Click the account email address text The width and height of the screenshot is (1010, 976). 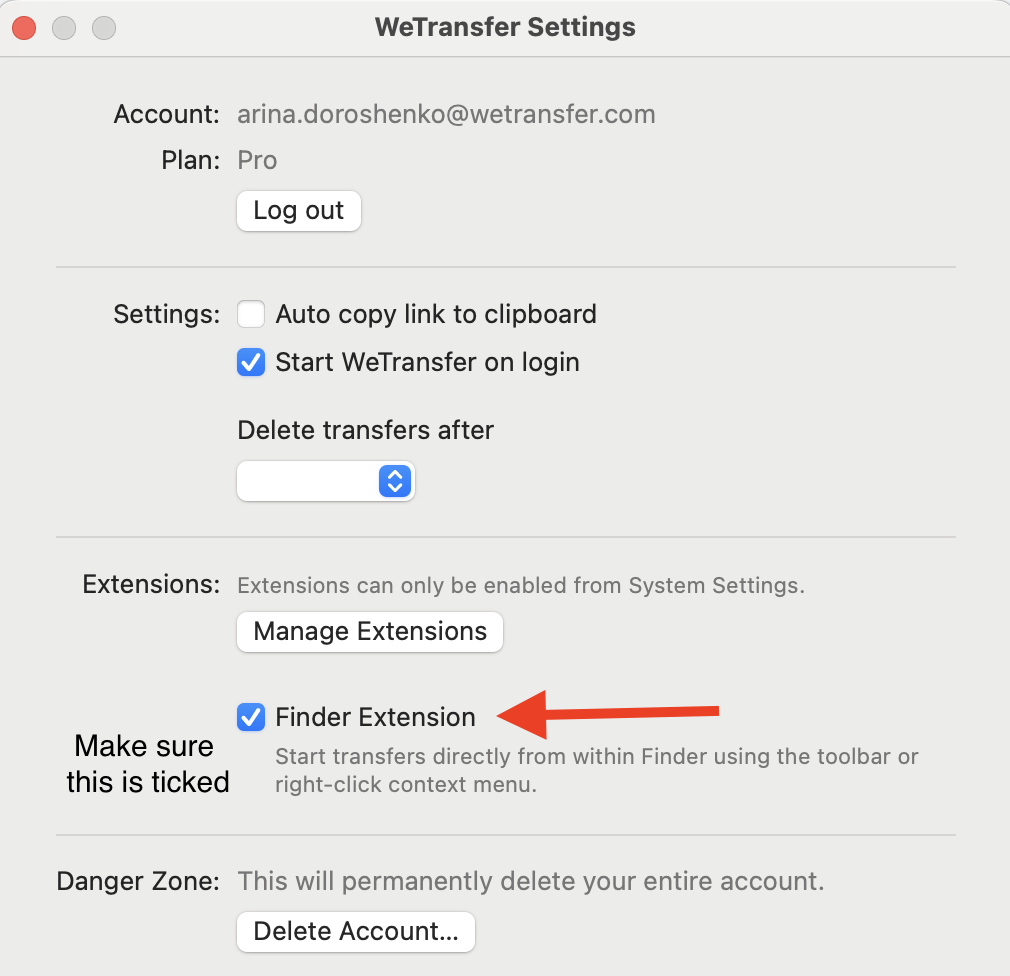tap(446, 114)
